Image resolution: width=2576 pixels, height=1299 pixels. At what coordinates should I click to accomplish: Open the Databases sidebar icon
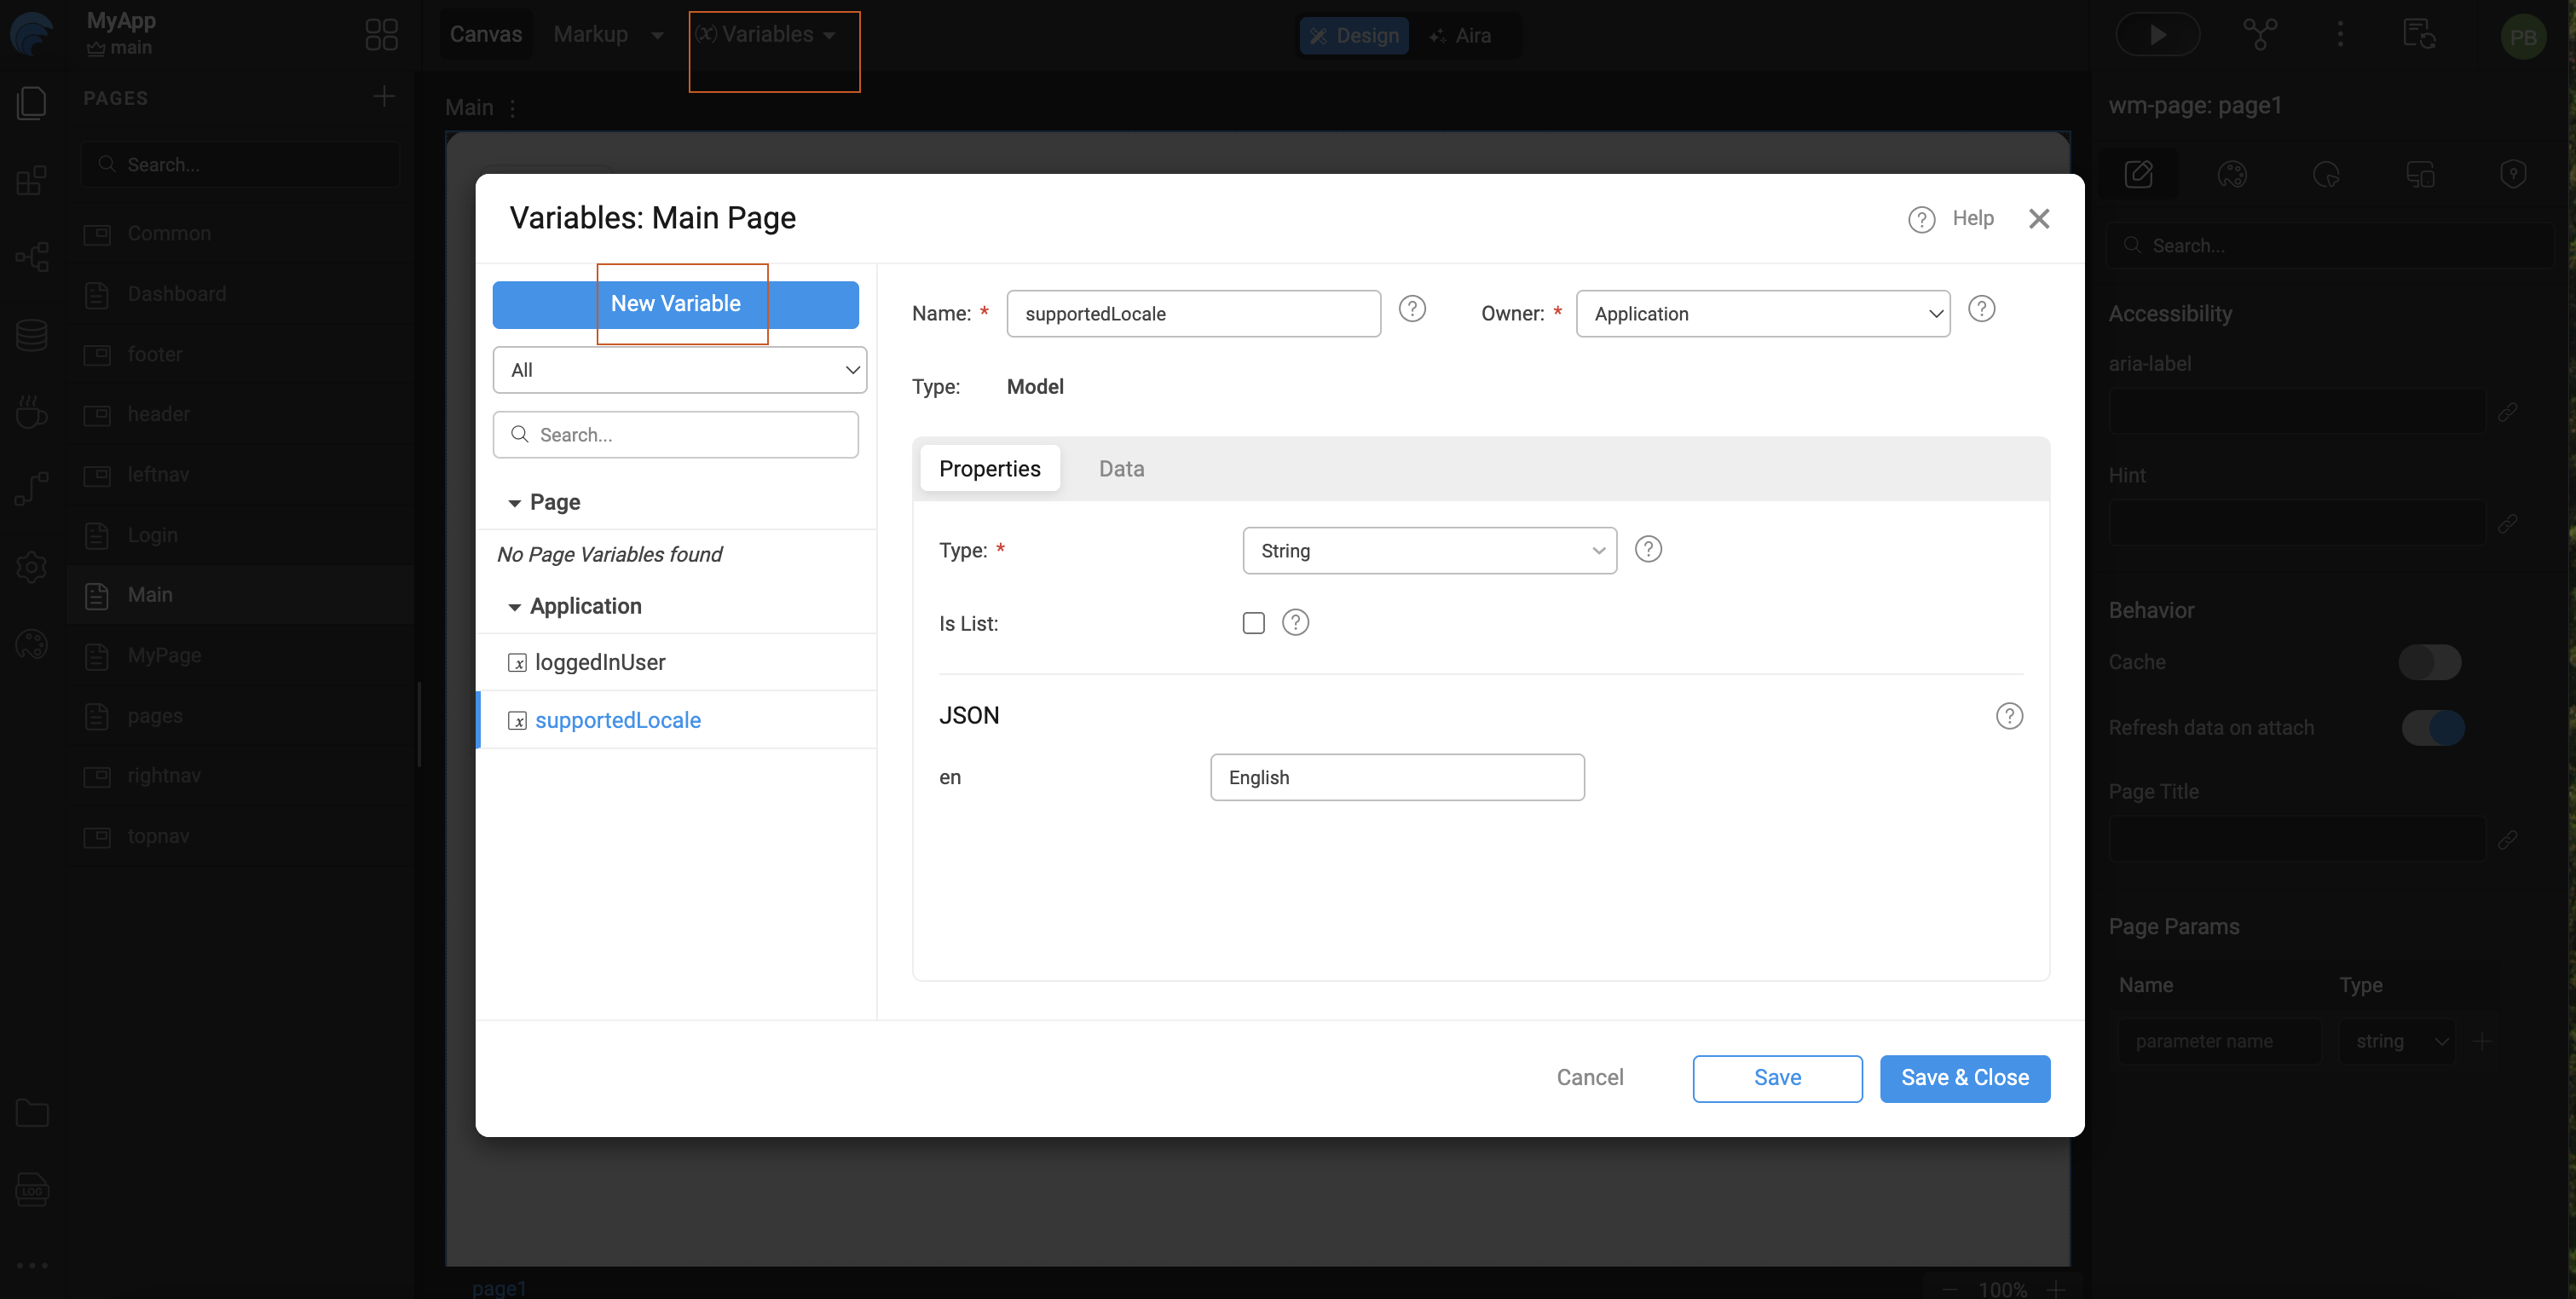31,335
